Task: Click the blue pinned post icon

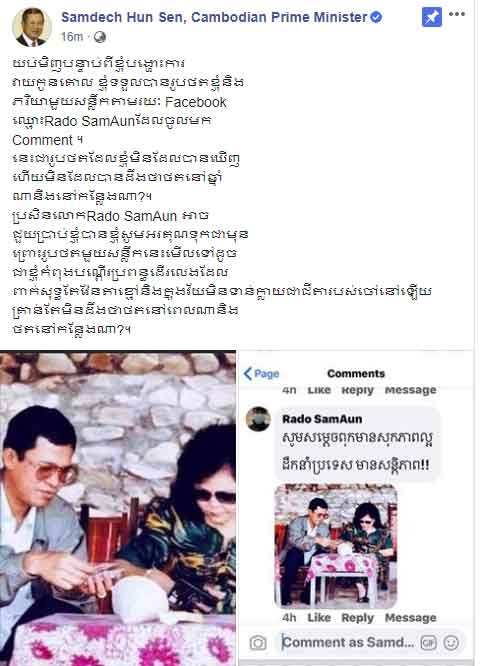Action: 432,17
